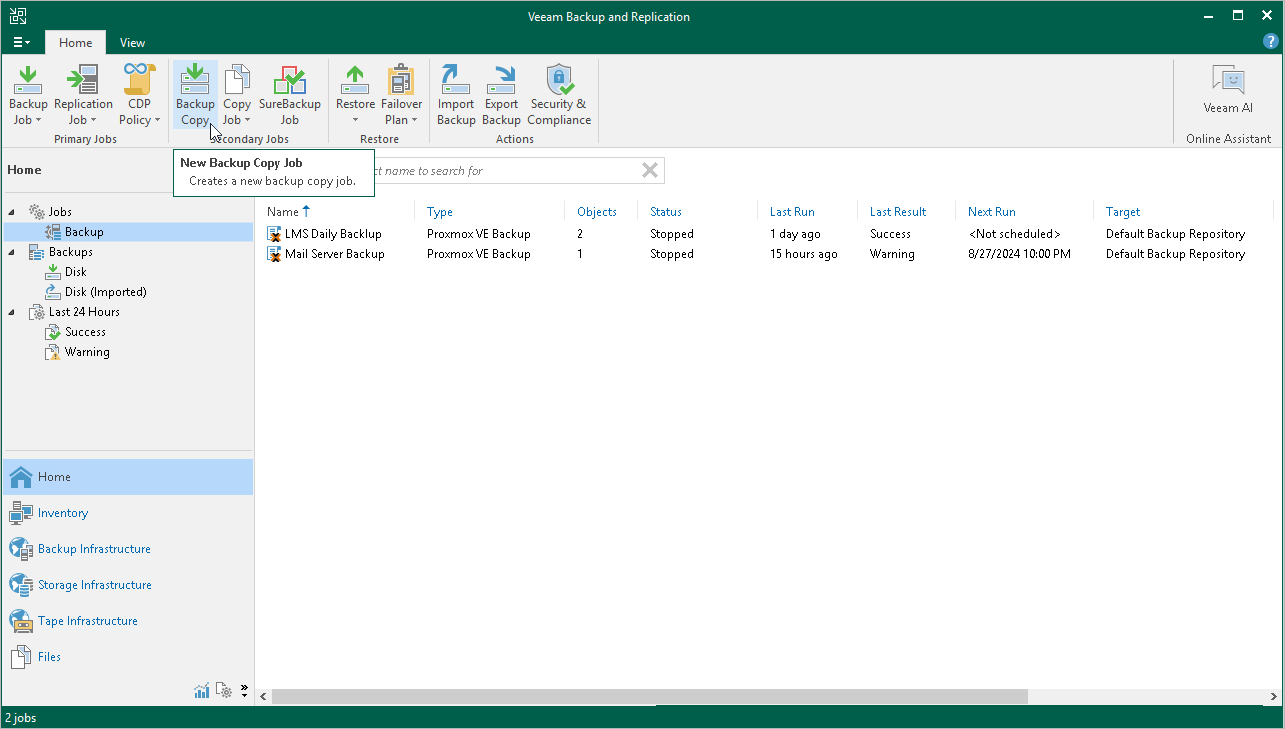The height and width of the screenshot is (729, 1285).
Task: Select the Disk (Imported) node
Action: point(105,292)
